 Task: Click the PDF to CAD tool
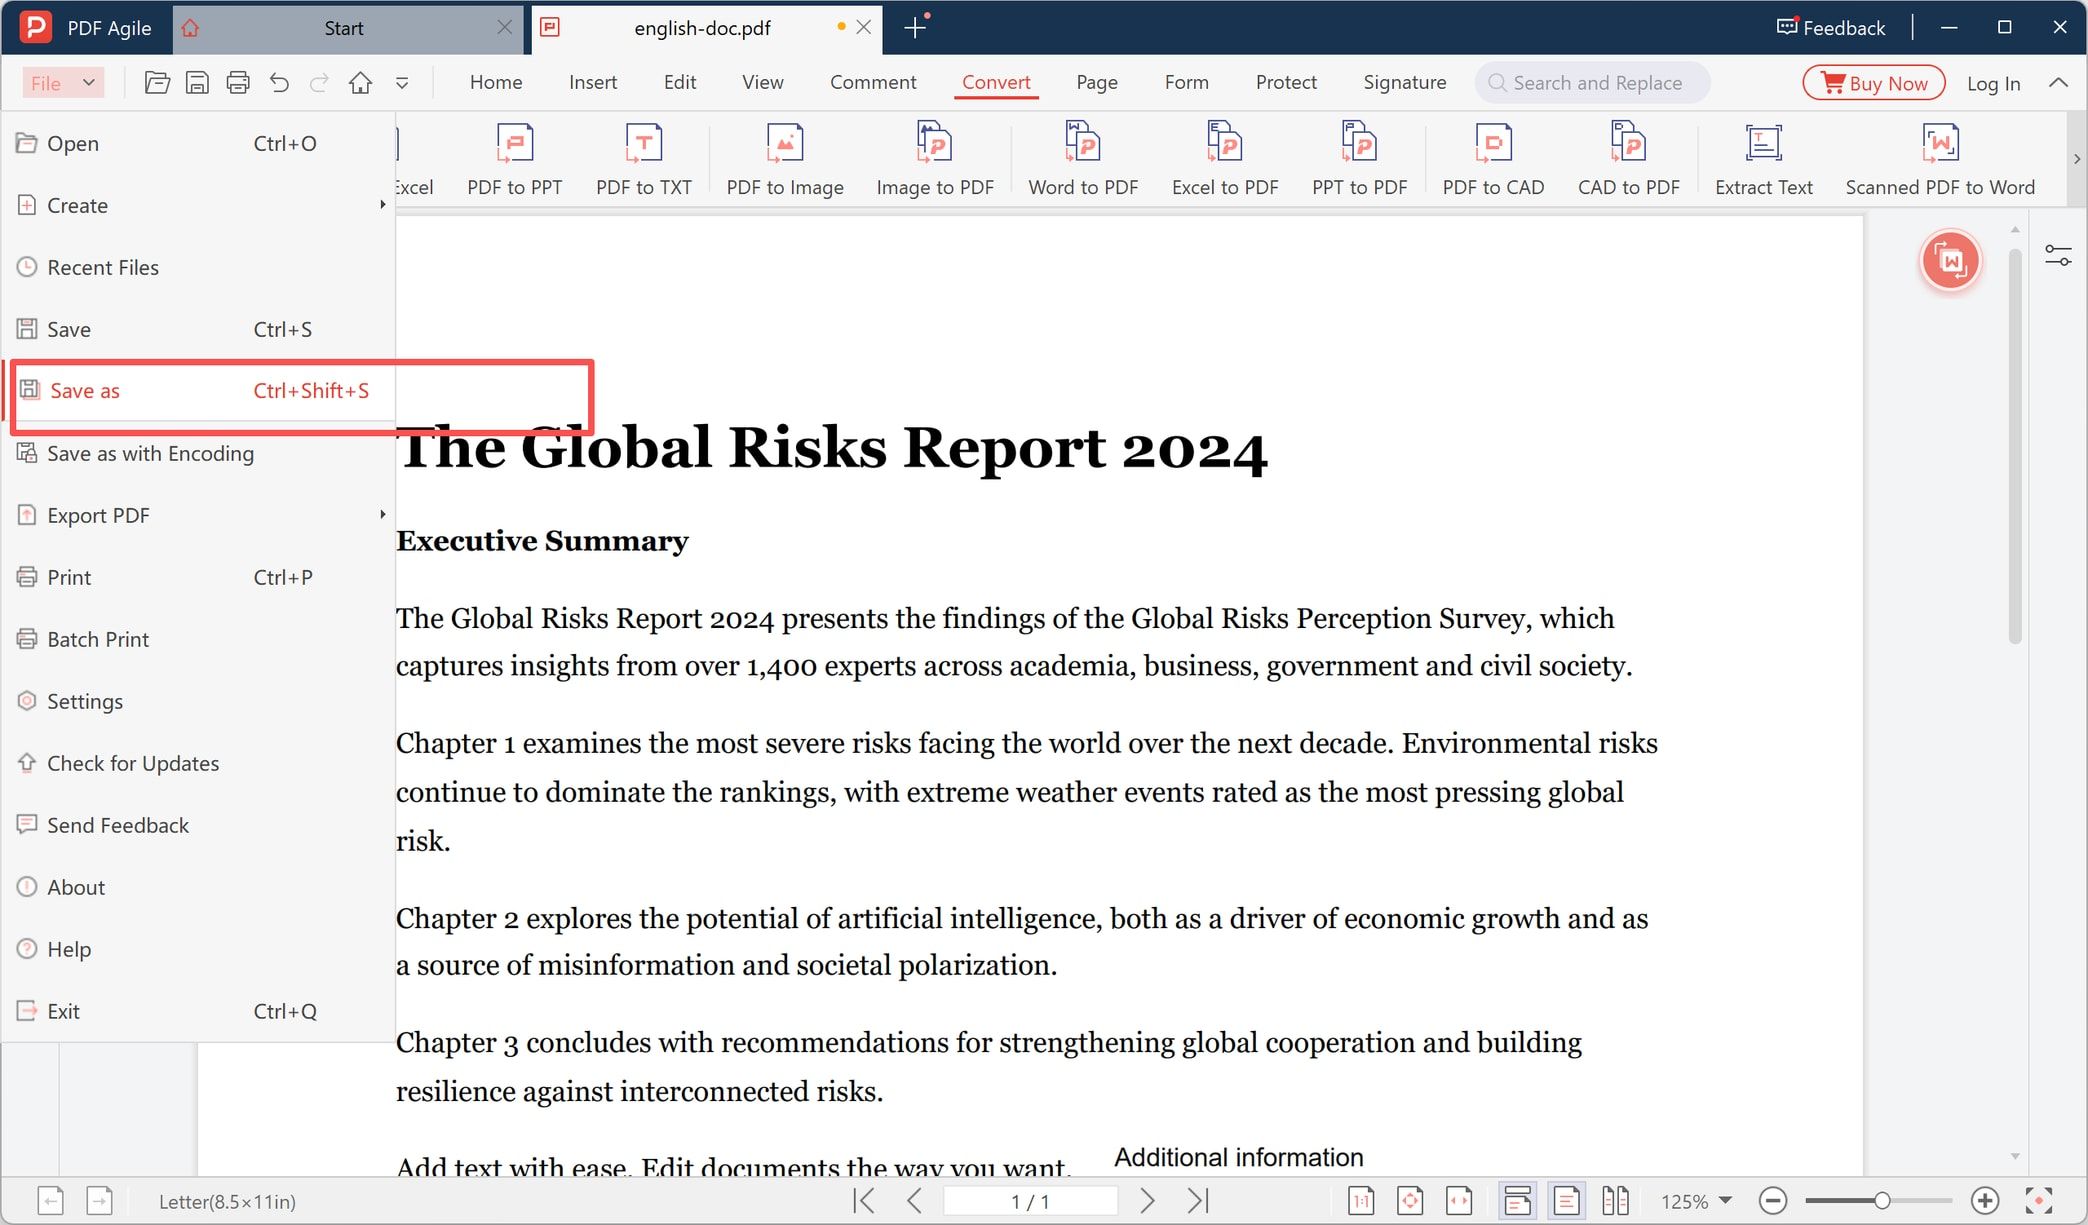coord(1493,159)
